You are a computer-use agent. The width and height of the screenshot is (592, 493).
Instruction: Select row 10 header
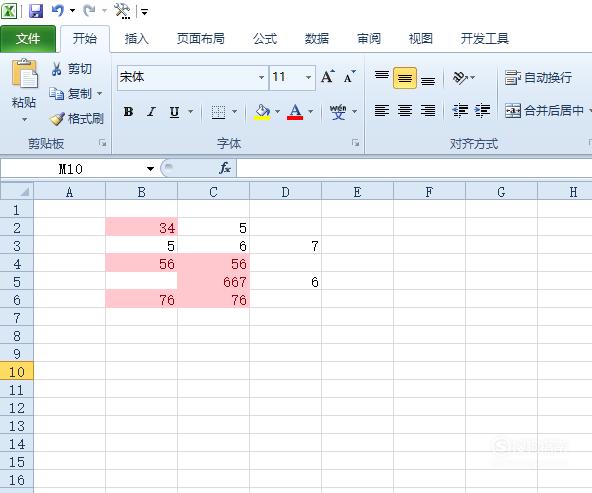pos(17,372)
